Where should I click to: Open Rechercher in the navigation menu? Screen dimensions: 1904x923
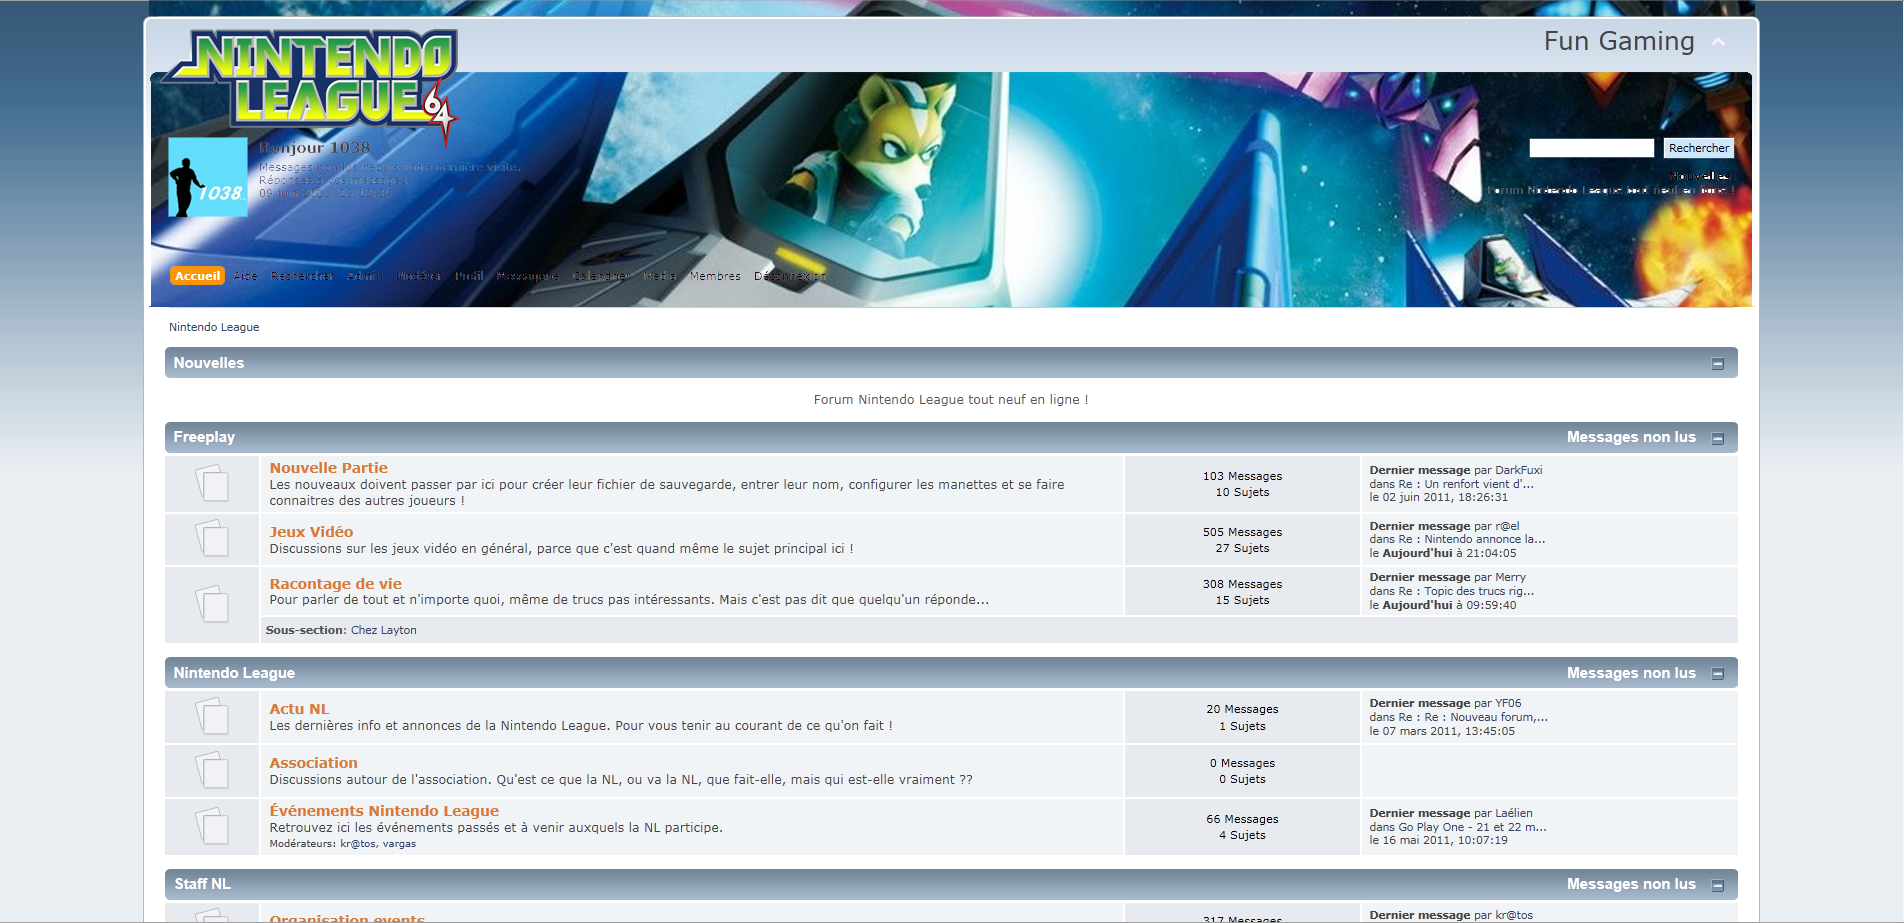(x=302, y=276)
